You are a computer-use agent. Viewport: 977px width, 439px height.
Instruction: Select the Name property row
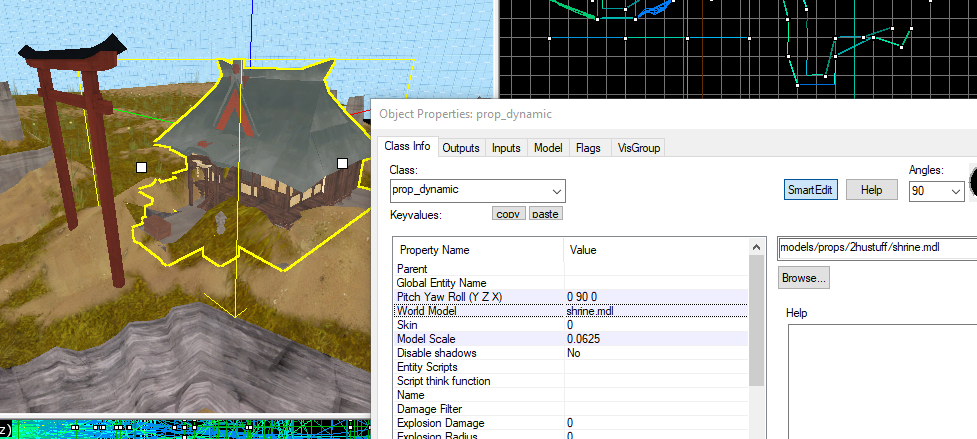coord(571,395)
